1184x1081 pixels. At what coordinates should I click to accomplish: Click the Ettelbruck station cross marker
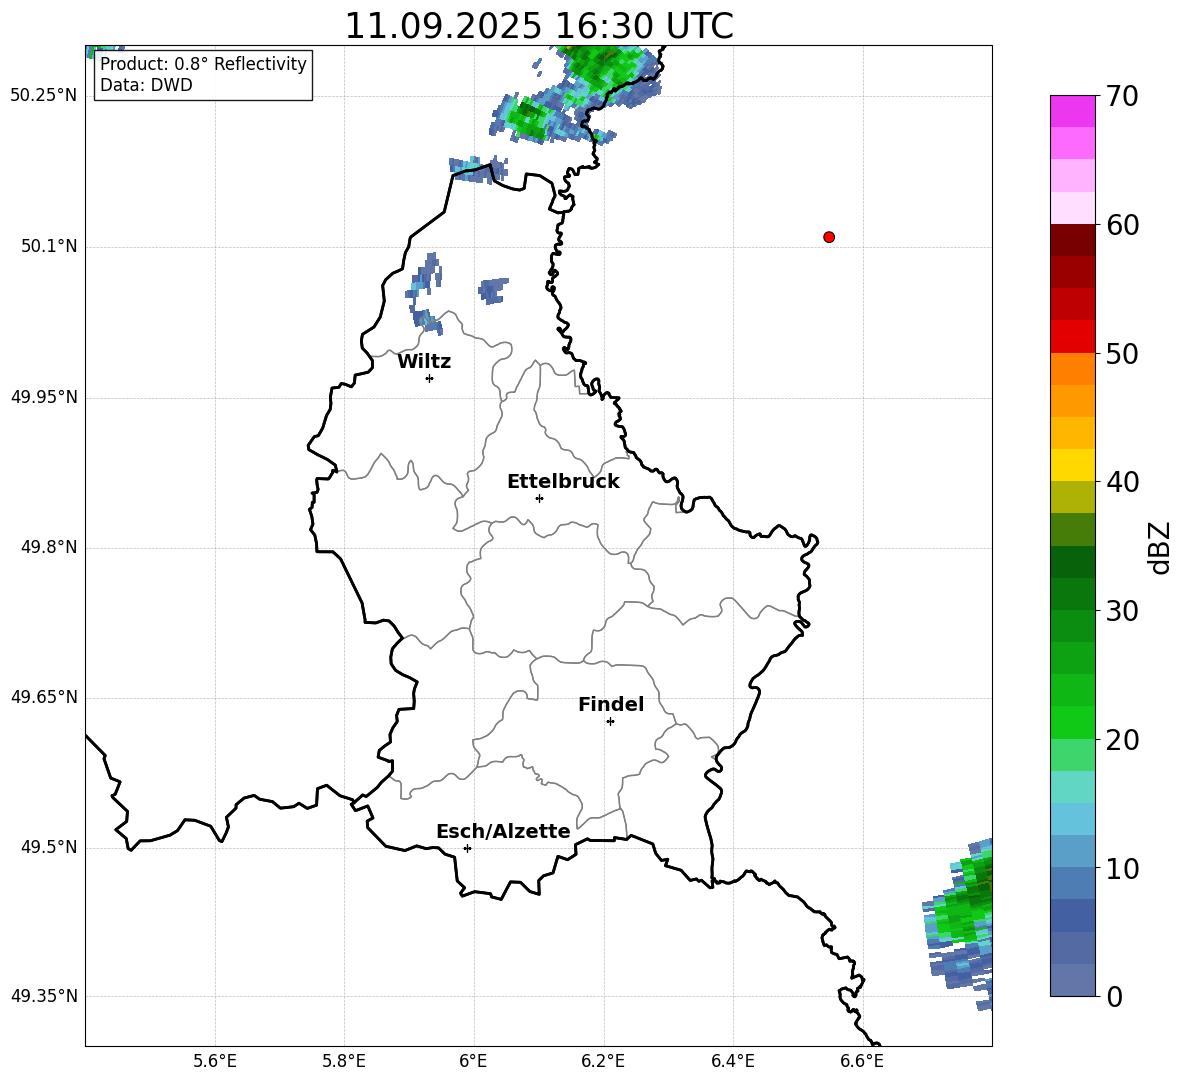[x=539, y=498]
